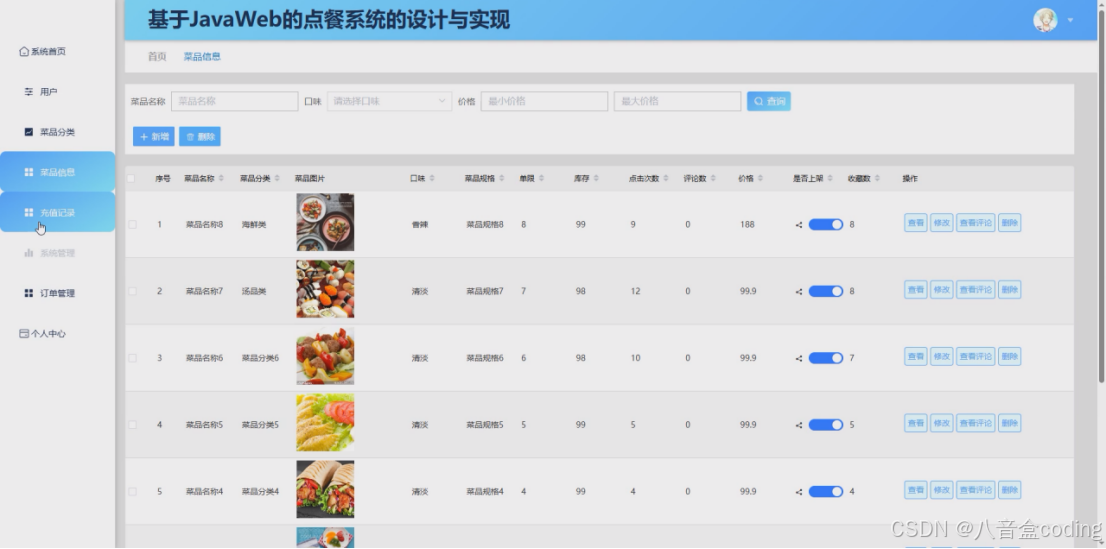Open the 请选择口味 dropdown

[389, 101]
